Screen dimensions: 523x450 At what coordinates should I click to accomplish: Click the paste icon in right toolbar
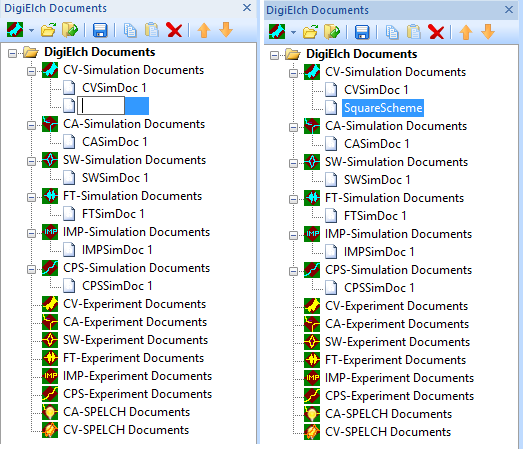[x=414, y=32]
